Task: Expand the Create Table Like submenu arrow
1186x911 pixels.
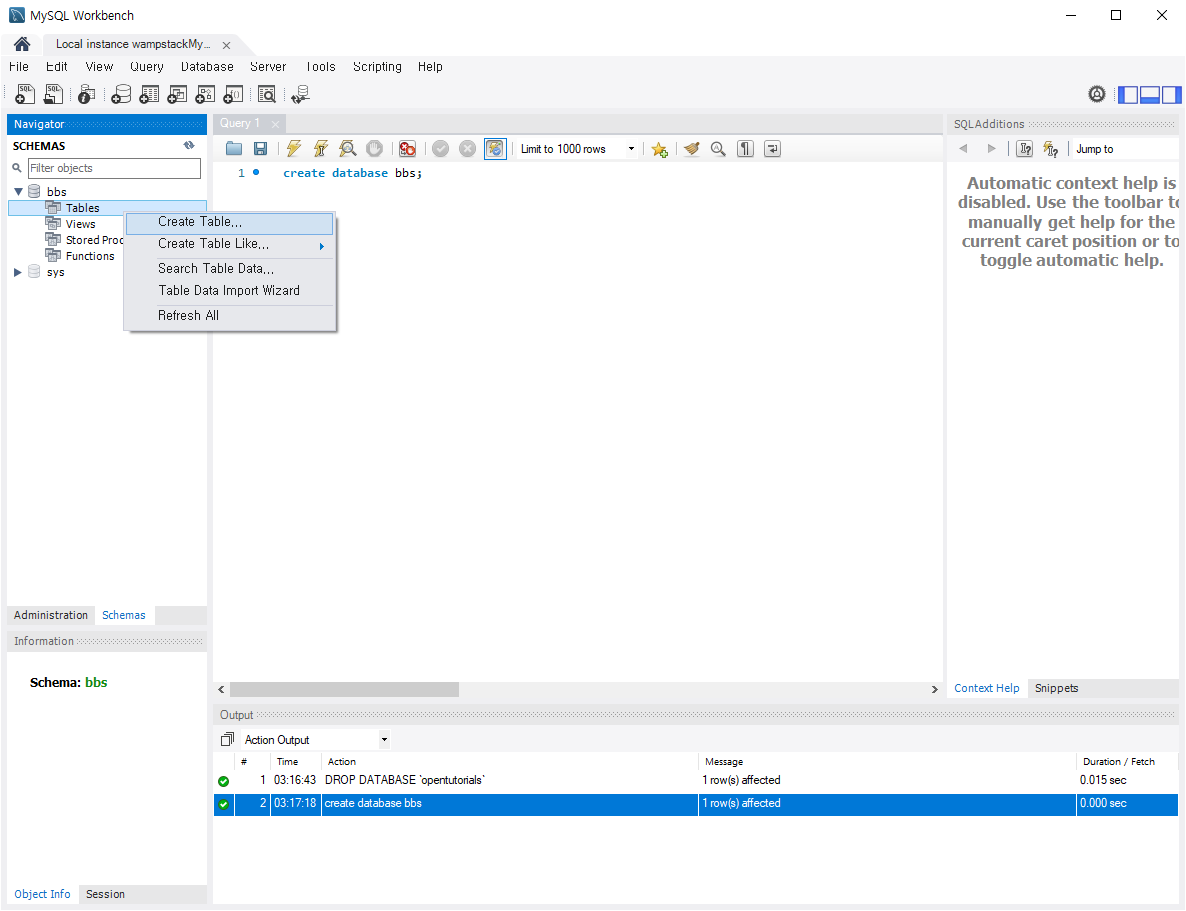Action: [x=322, y=246]
